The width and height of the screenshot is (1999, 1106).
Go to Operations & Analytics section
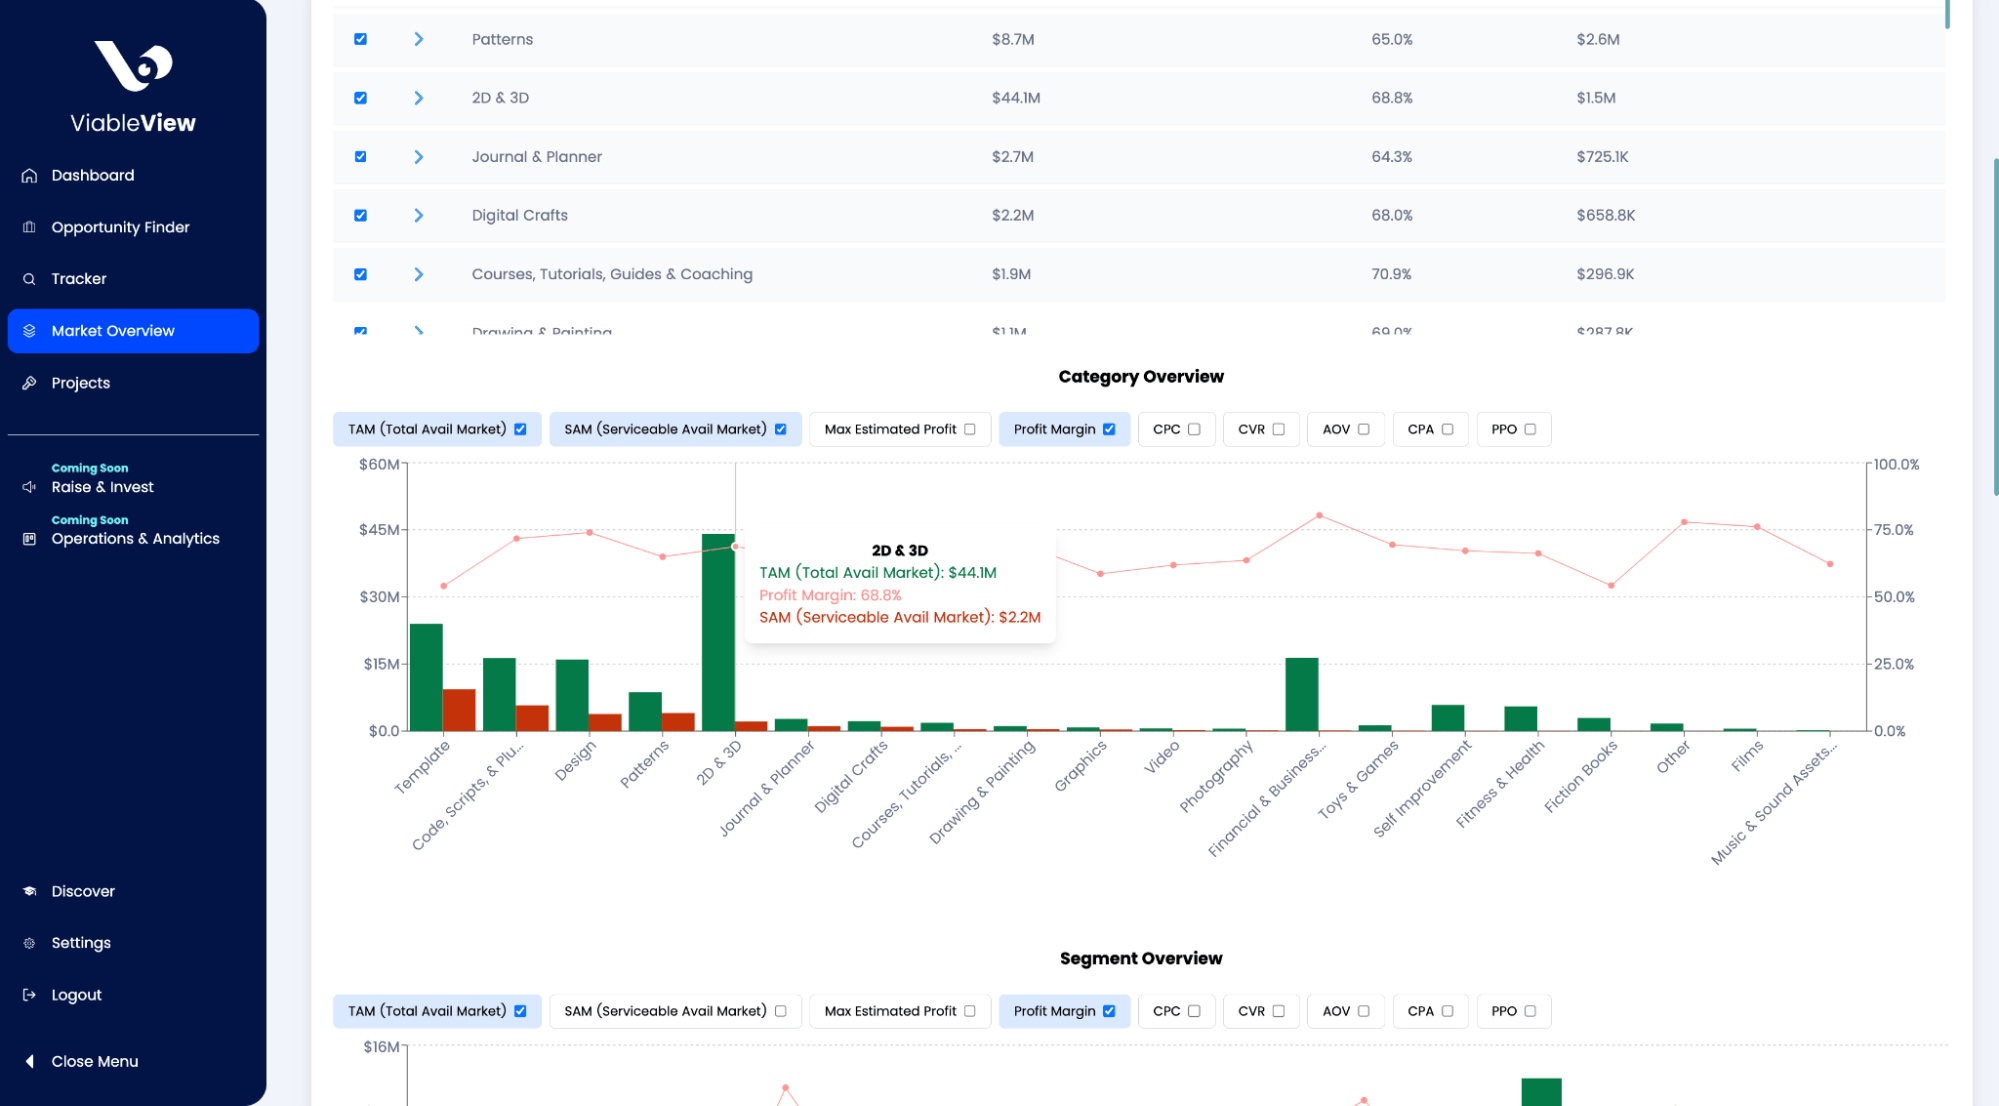point(135,539)
